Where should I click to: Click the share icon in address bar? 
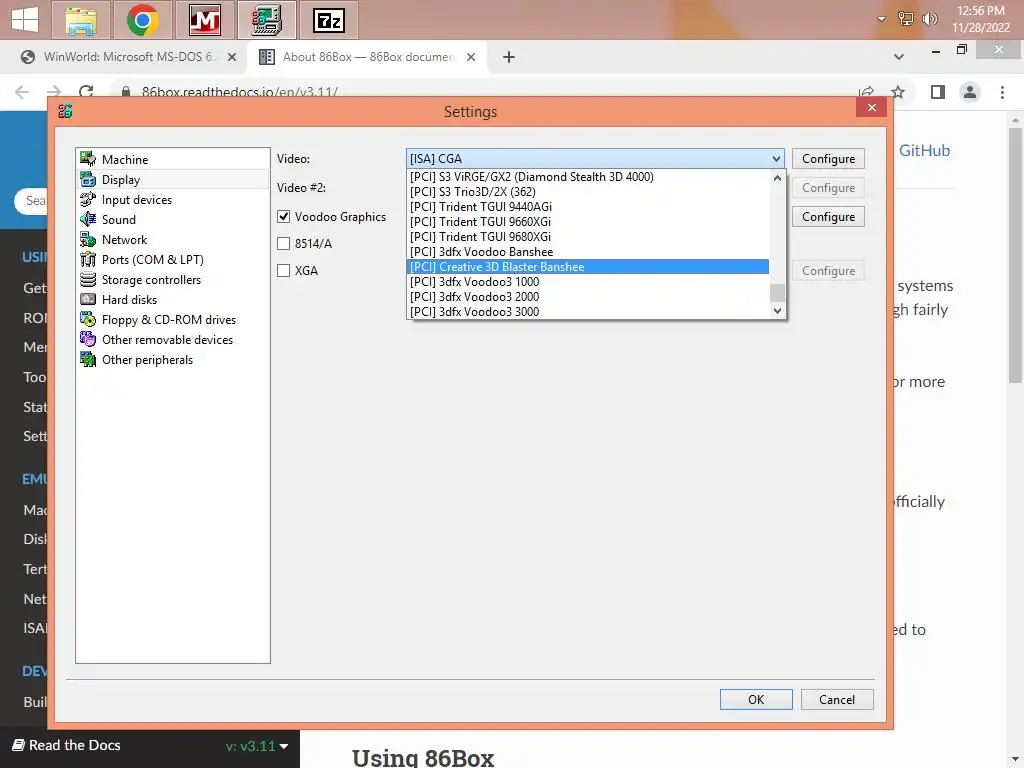tap(866, 92)
